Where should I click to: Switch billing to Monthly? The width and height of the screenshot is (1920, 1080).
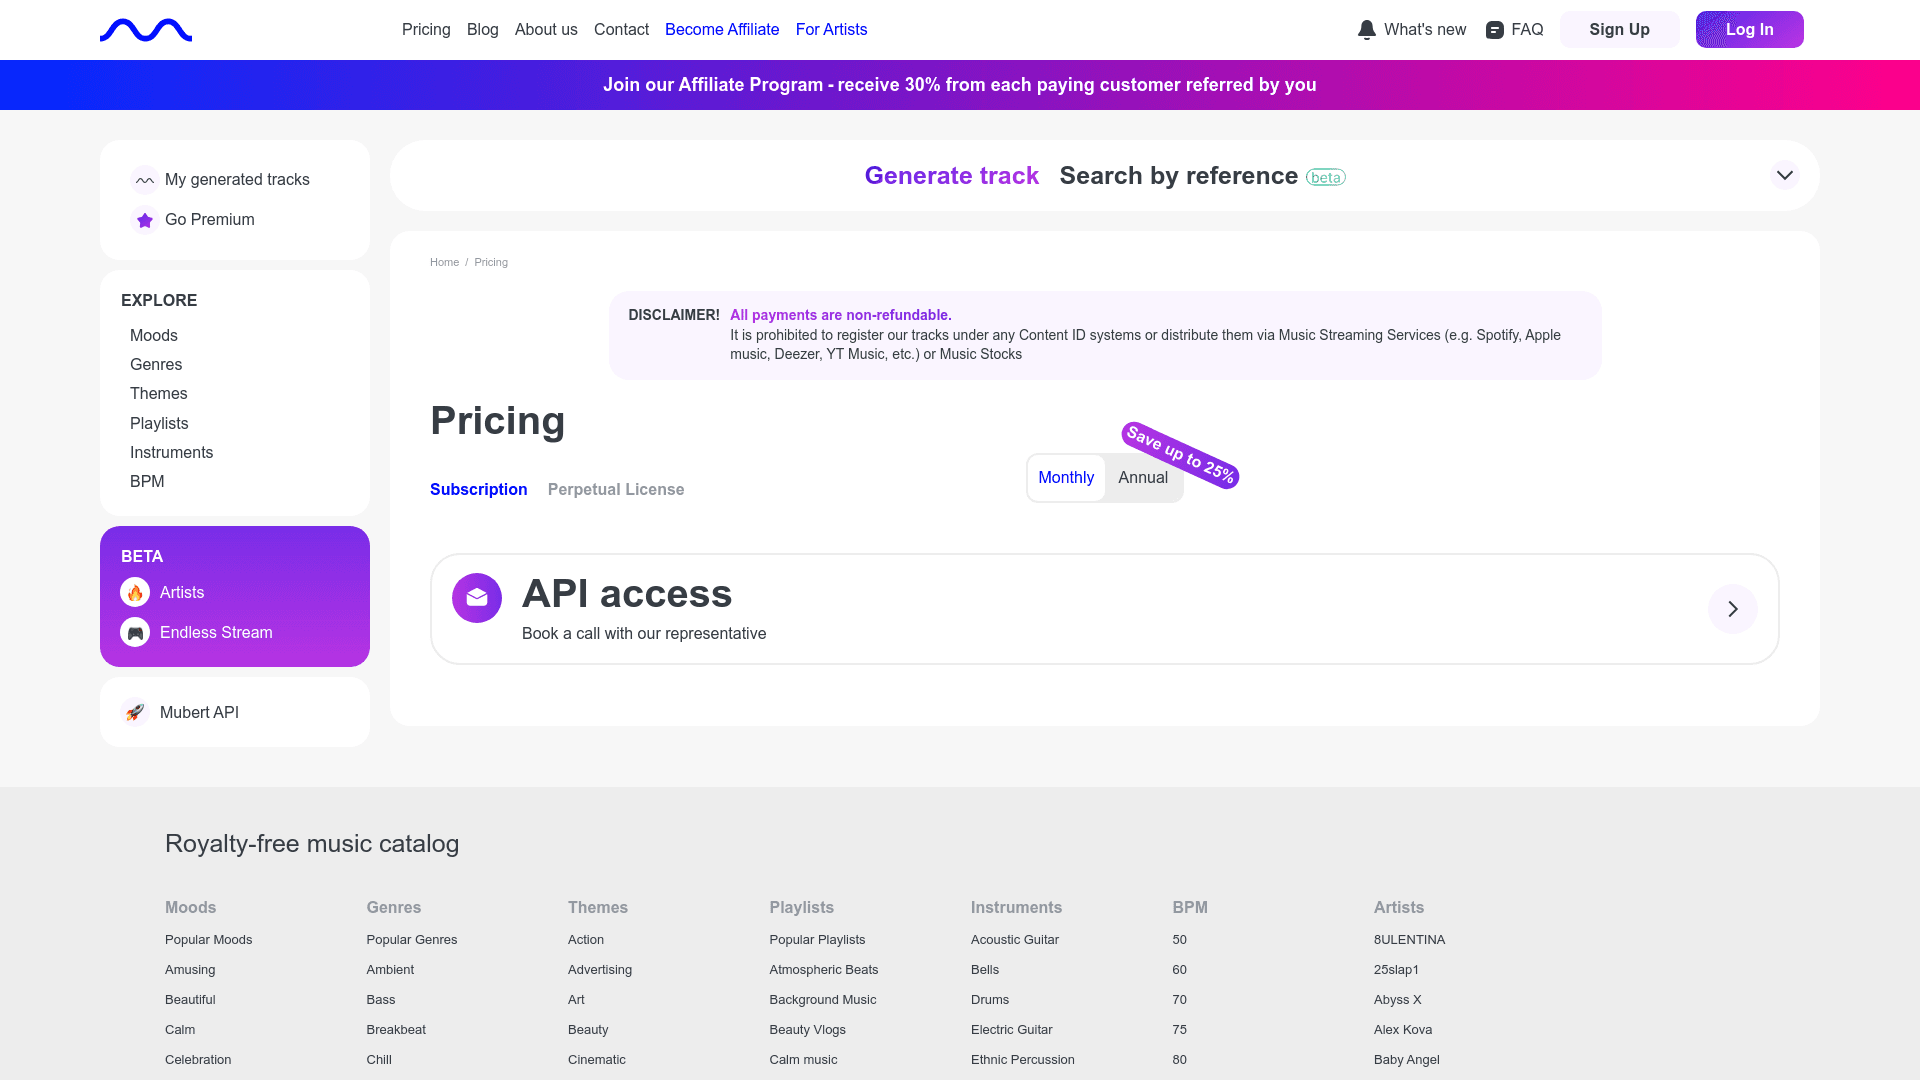(x=1066, y=478)
